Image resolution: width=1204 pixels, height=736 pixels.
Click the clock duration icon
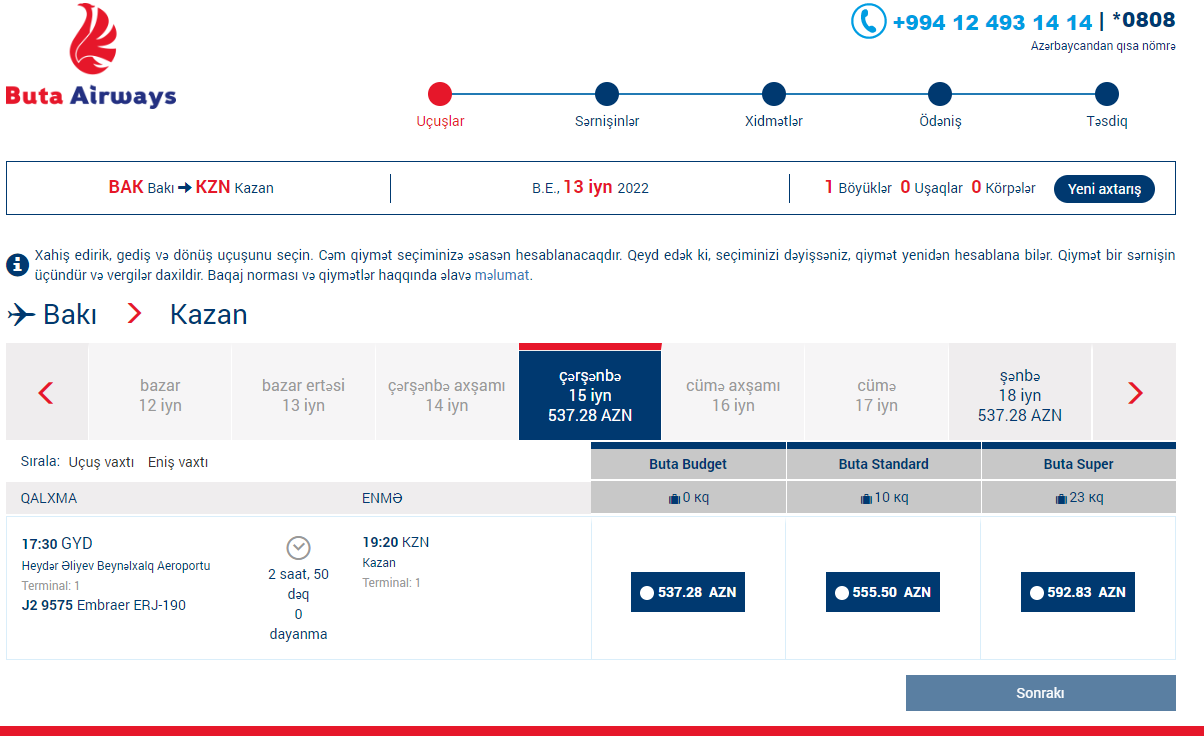pos(298,547)
